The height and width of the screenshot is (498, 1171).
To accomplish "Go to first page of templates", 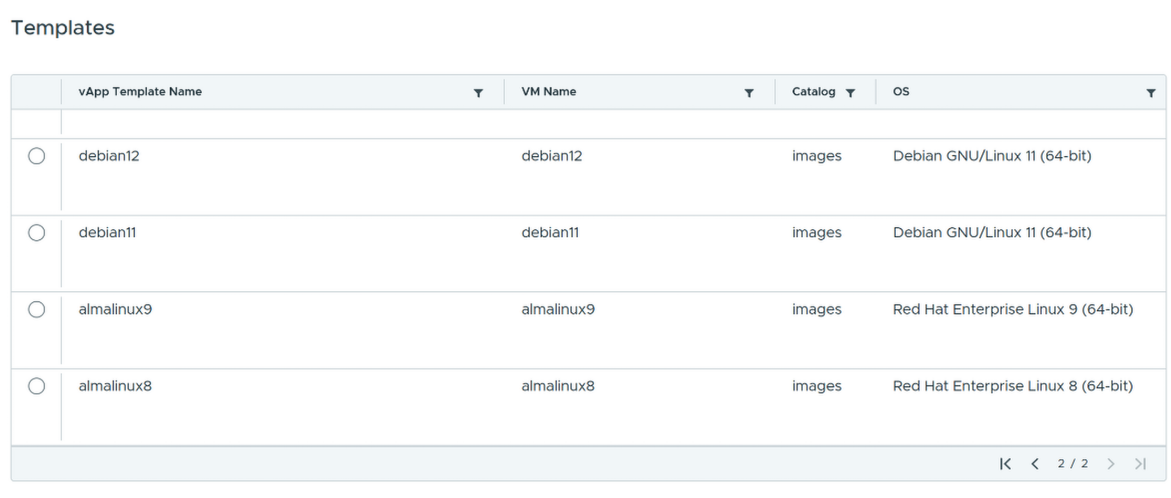I will [x=1005, y=464].
